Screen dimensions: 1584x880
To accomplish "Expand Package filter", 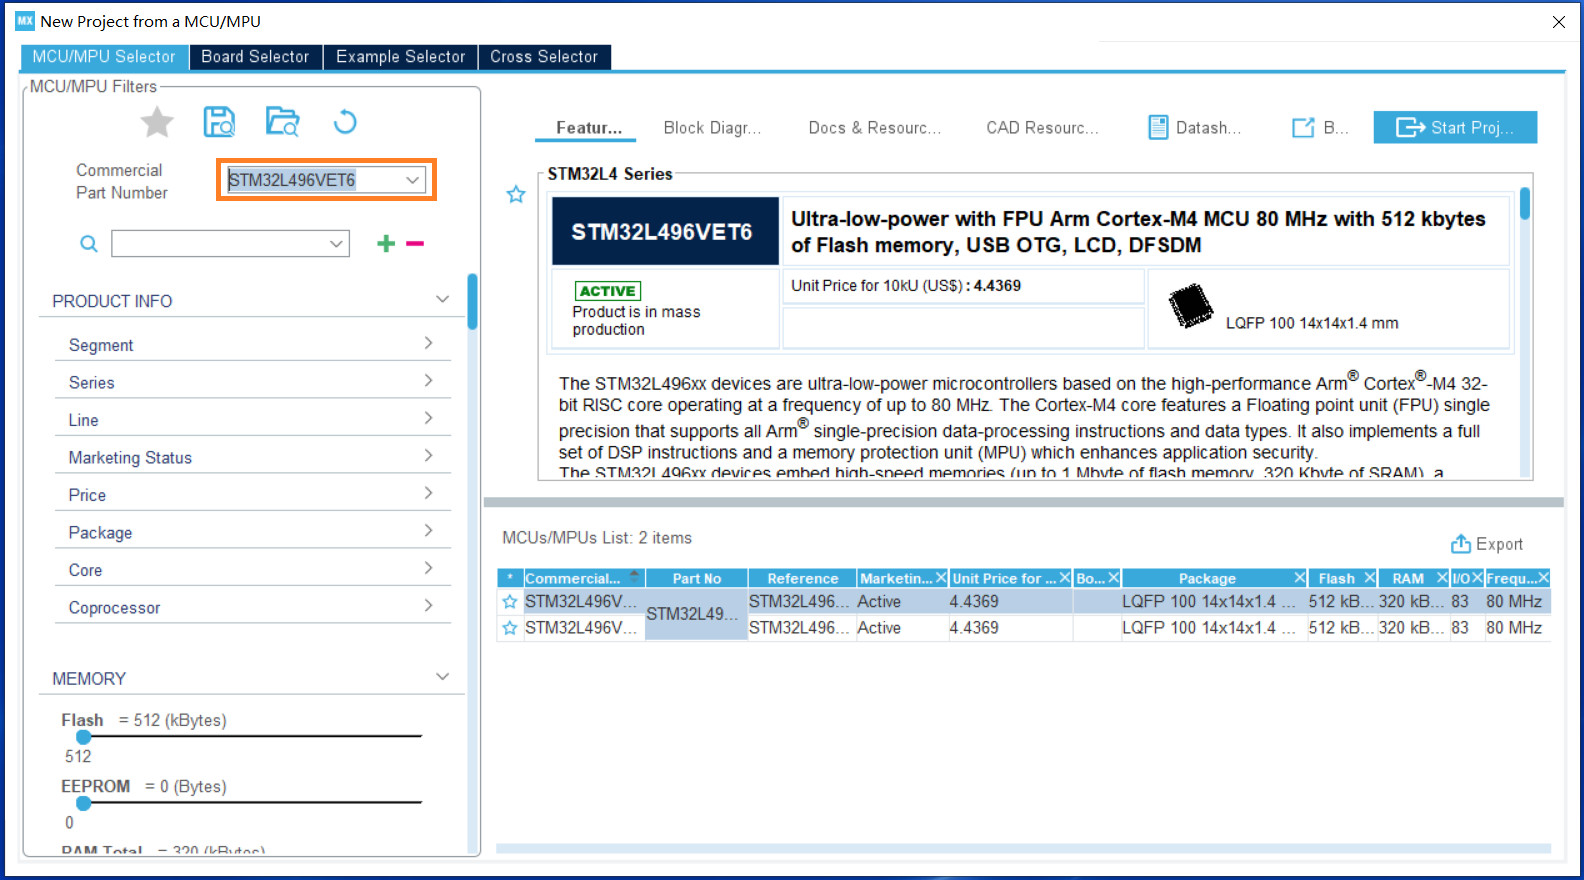I will [428, 531].
